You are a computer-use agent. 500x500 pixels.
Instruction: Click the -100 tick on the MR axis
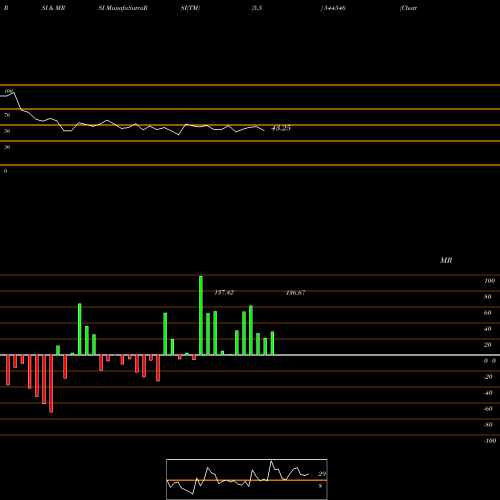[490, 441]
